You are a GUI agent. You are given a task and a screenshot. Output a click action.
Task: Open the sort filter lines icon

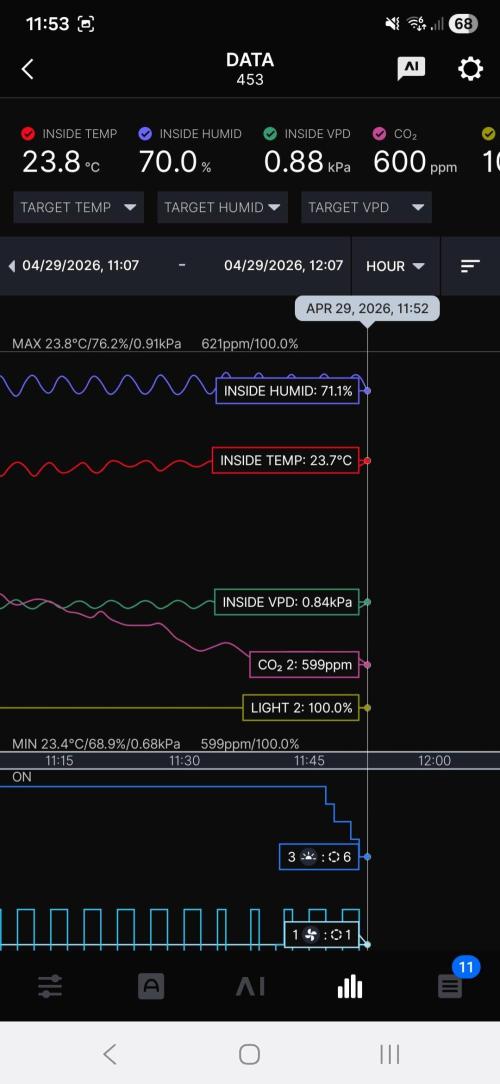(x=470, y=266)
